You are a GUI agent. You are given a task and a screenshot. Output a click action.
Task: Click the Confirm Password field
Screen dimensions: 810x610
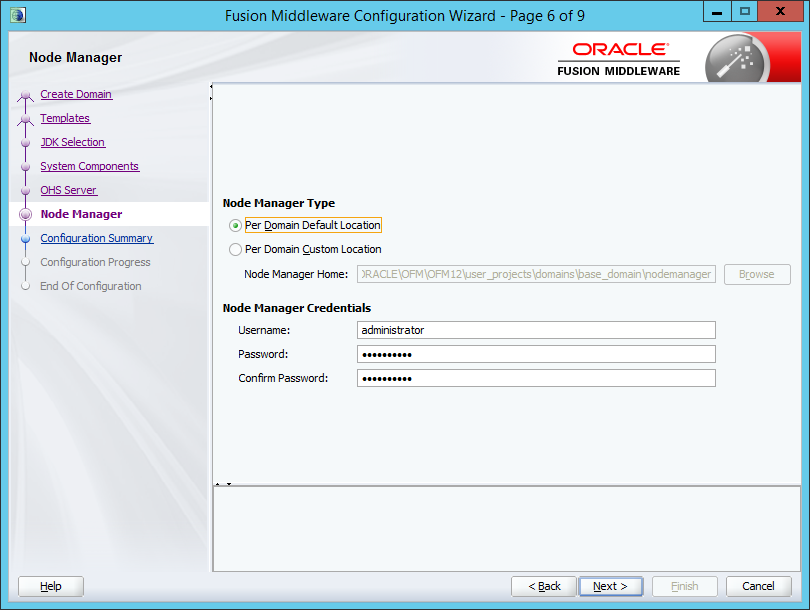[536, 378]
